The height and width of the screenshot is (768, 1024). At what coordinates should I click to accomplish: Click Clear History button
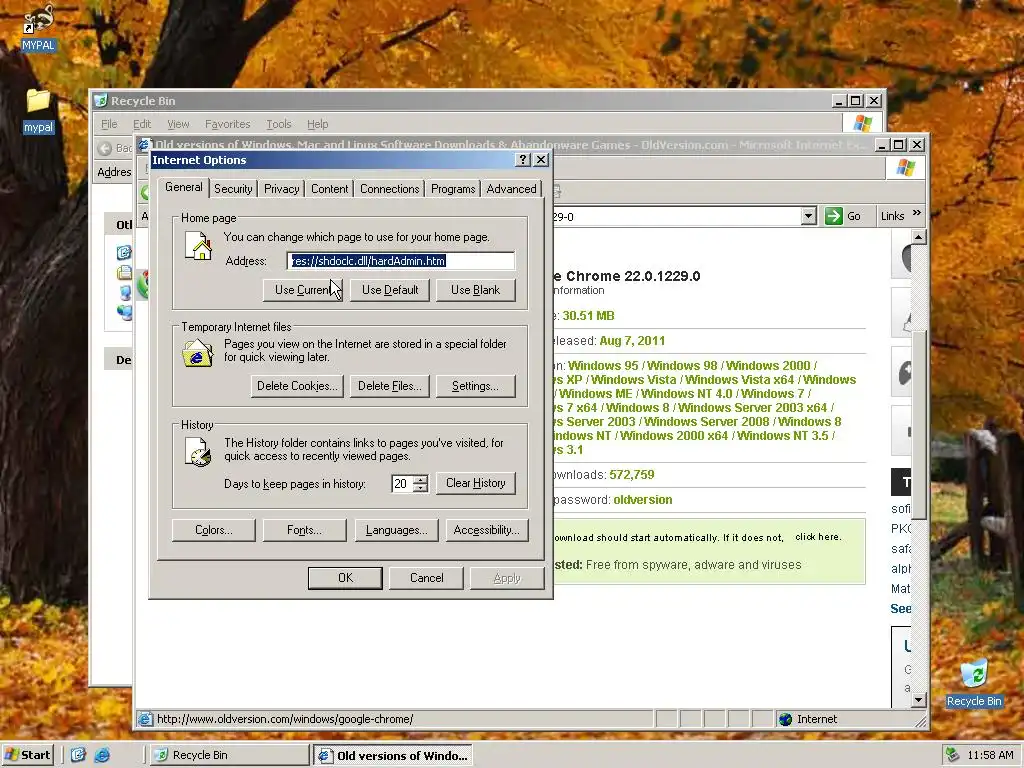tap(475, 483)
